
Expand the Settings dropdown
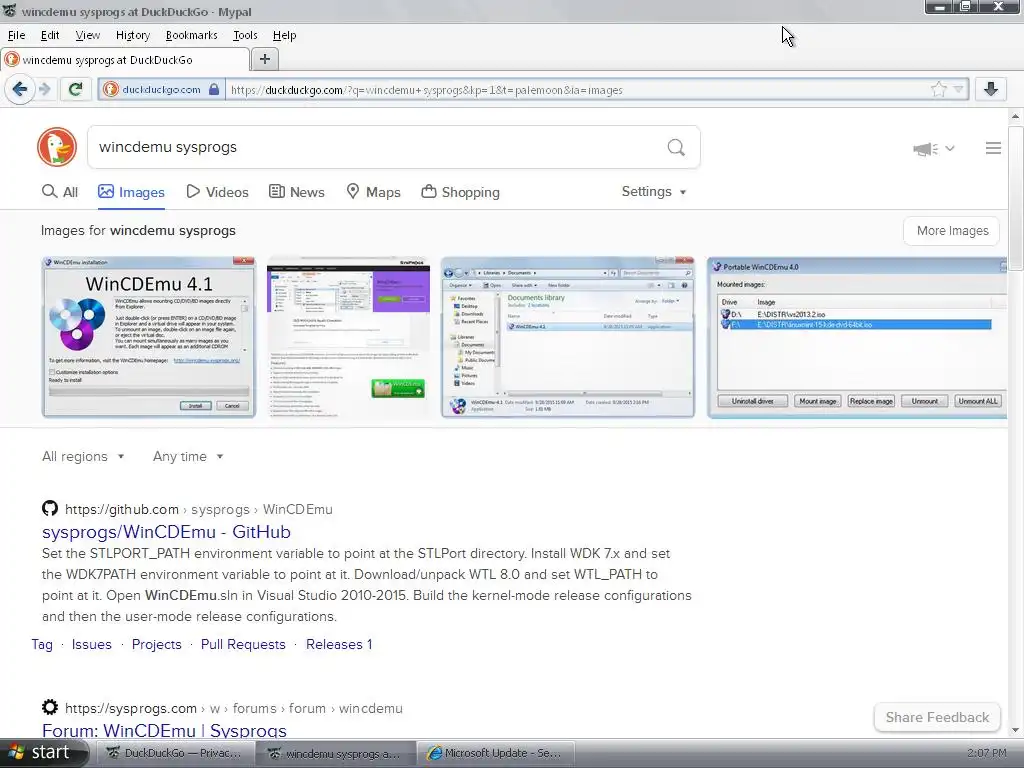click(x=654, y=191)
